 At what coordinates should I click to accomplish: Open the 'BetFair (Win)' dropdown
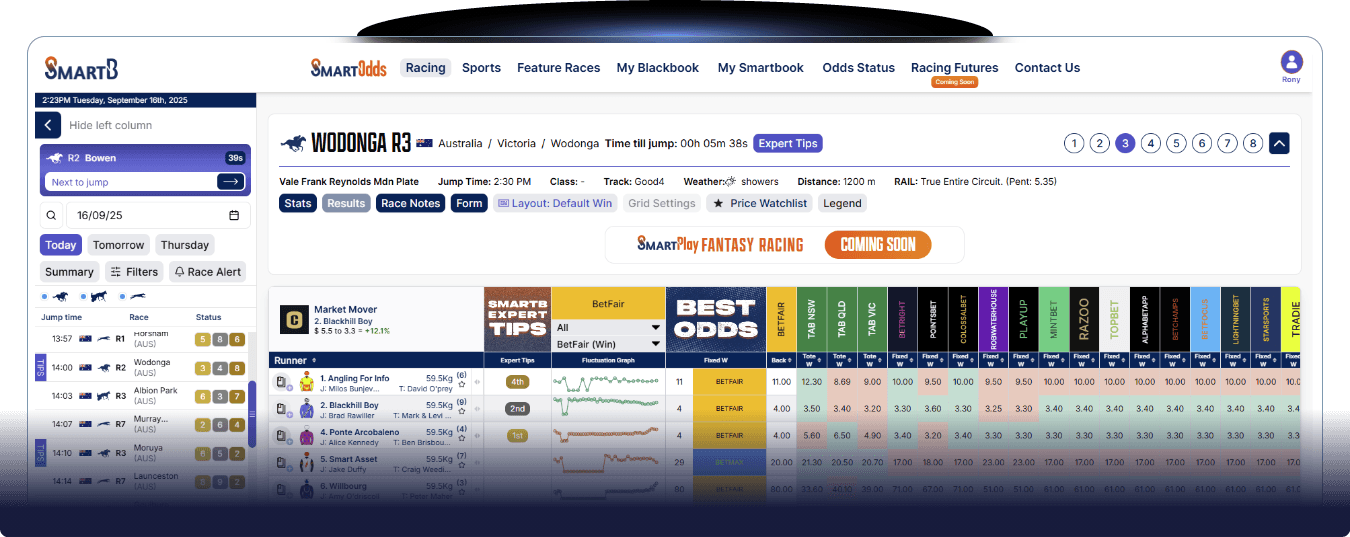tap(608, 343)
